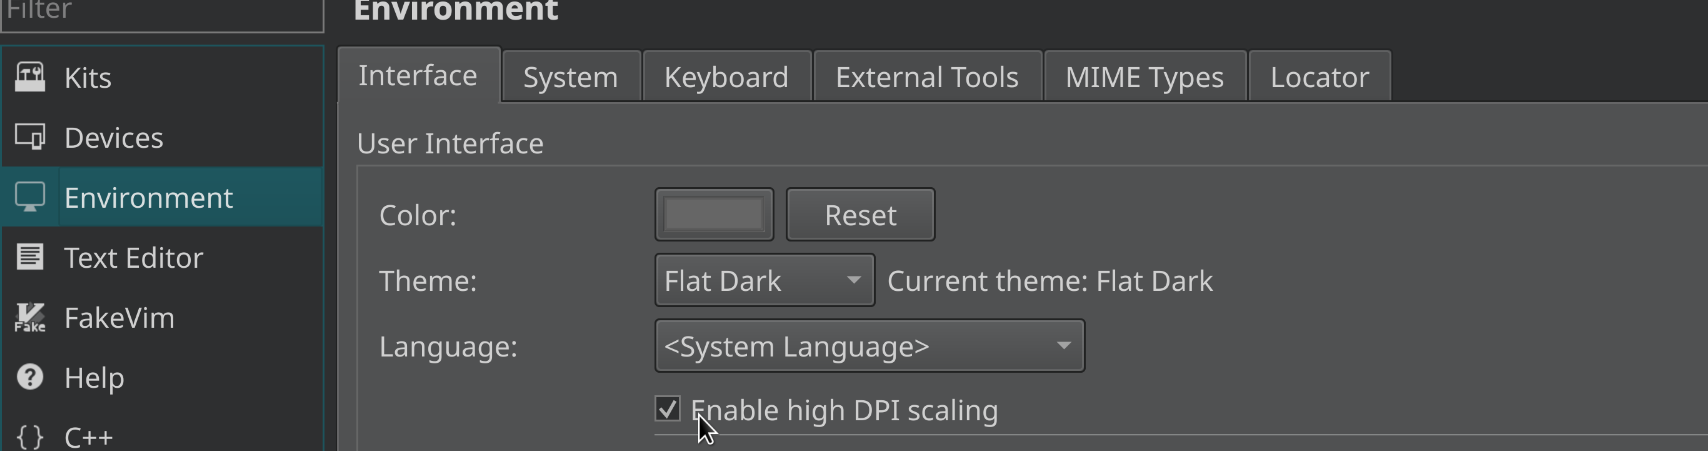1708x451 pixels.
Task: Disable high DPI scaling checkbox
Action: [x=667, y=409]
